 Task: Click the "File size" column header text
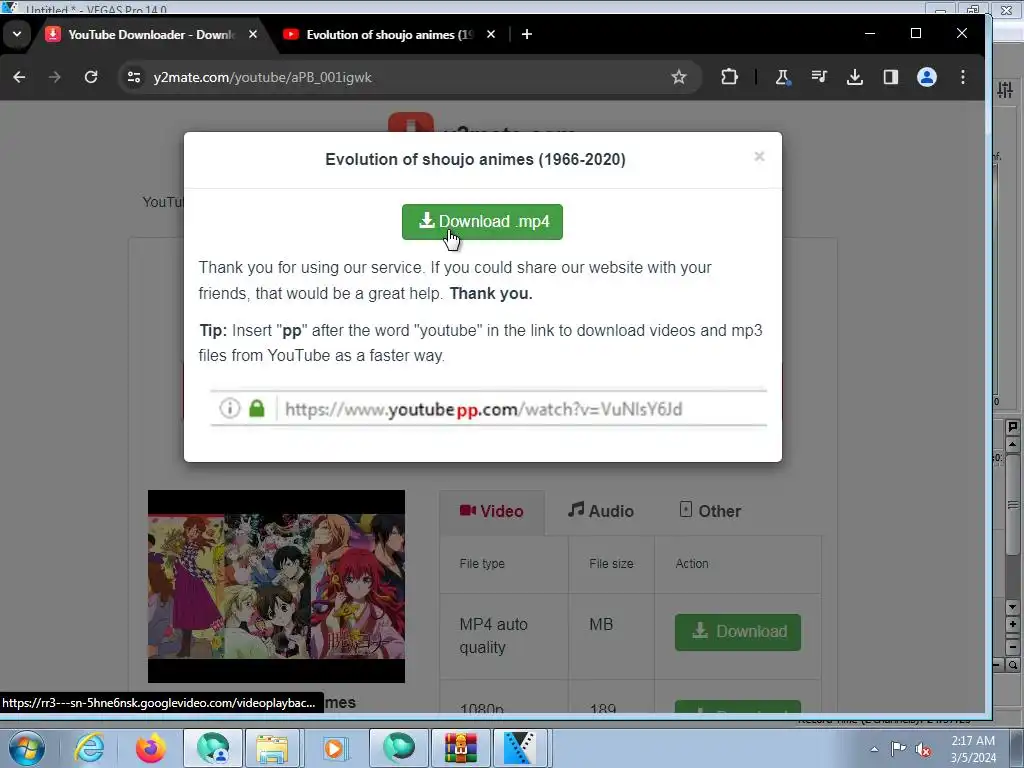pos(611,564)
